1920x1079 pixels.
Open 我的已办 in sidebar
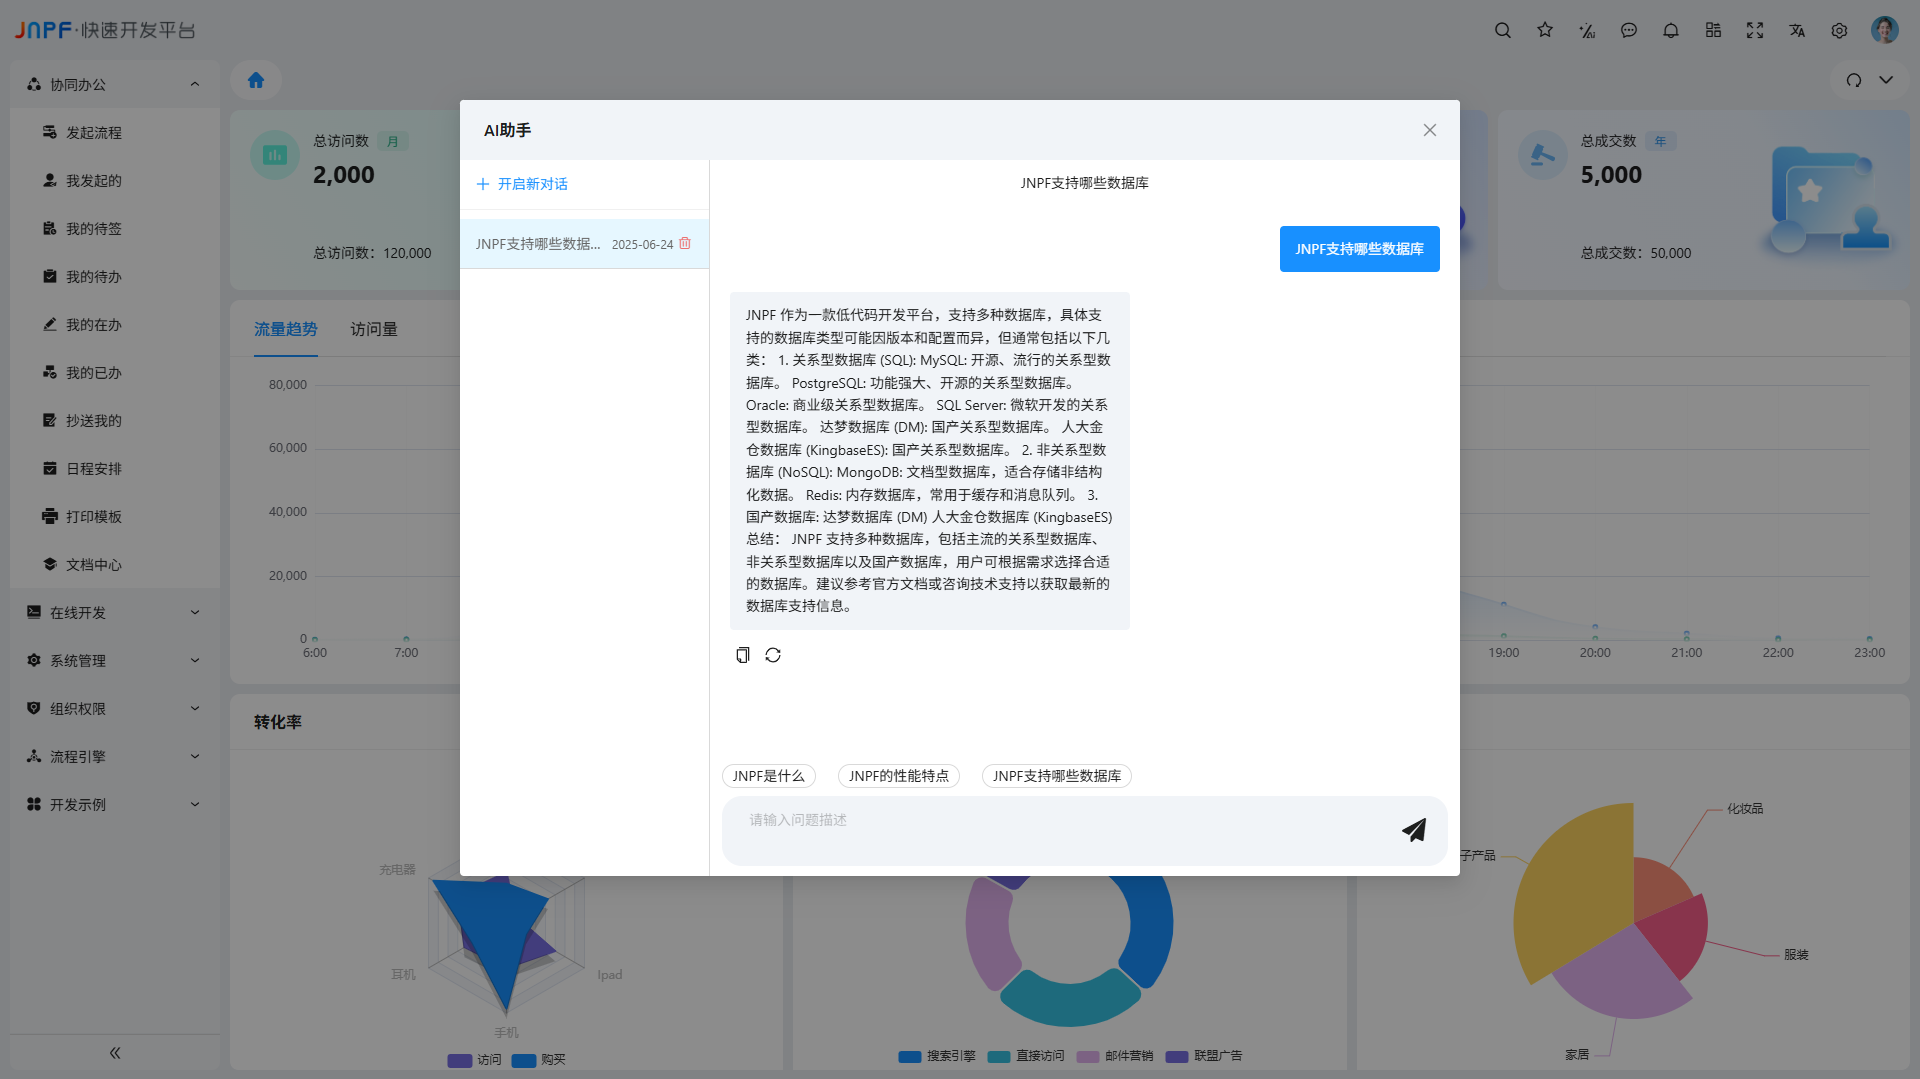[x=115, y=373]
